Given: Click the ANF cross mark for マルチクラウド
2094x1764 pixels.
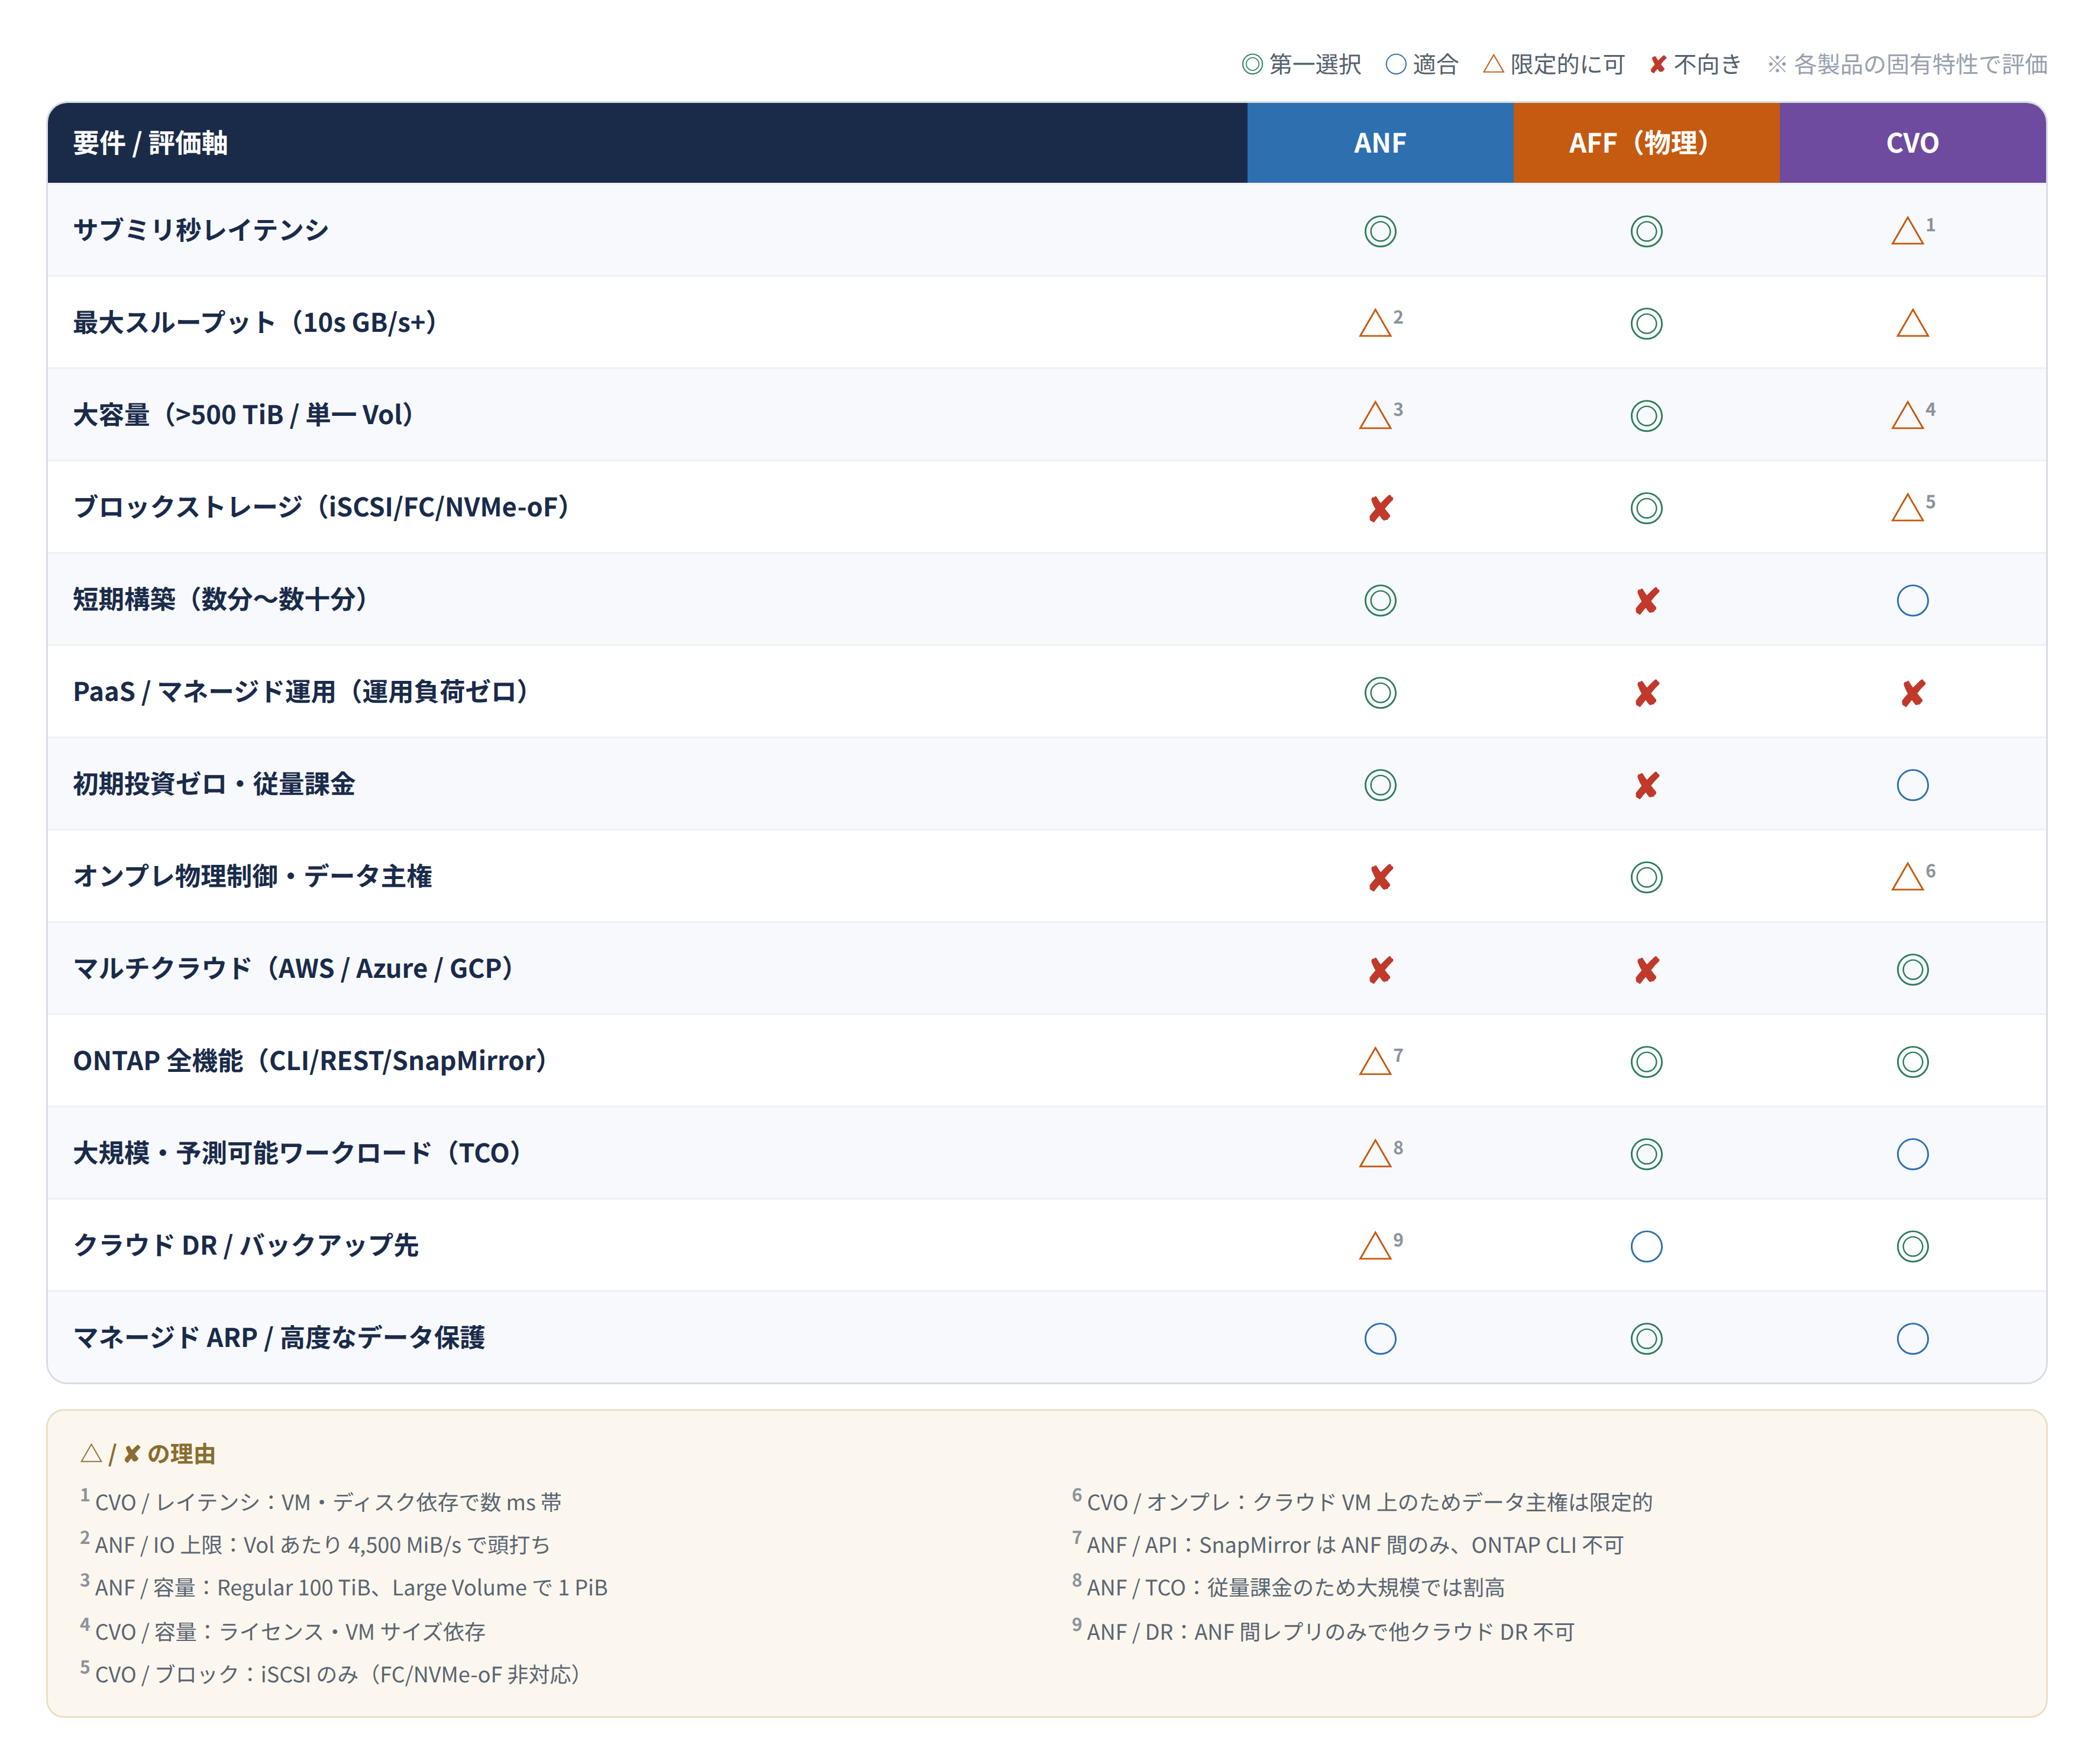Looking at the screenshot, I should tap(1380, 969).
